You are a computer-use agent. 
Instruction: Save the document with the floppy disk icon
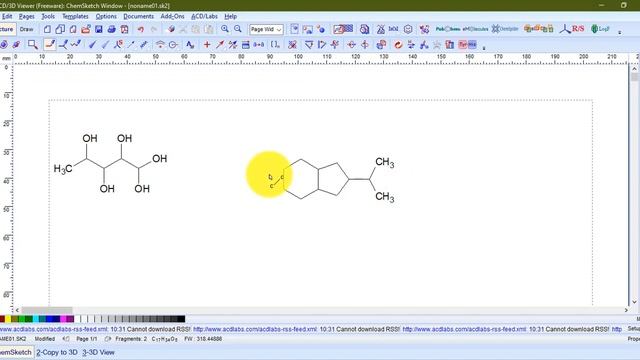(99, 29)
